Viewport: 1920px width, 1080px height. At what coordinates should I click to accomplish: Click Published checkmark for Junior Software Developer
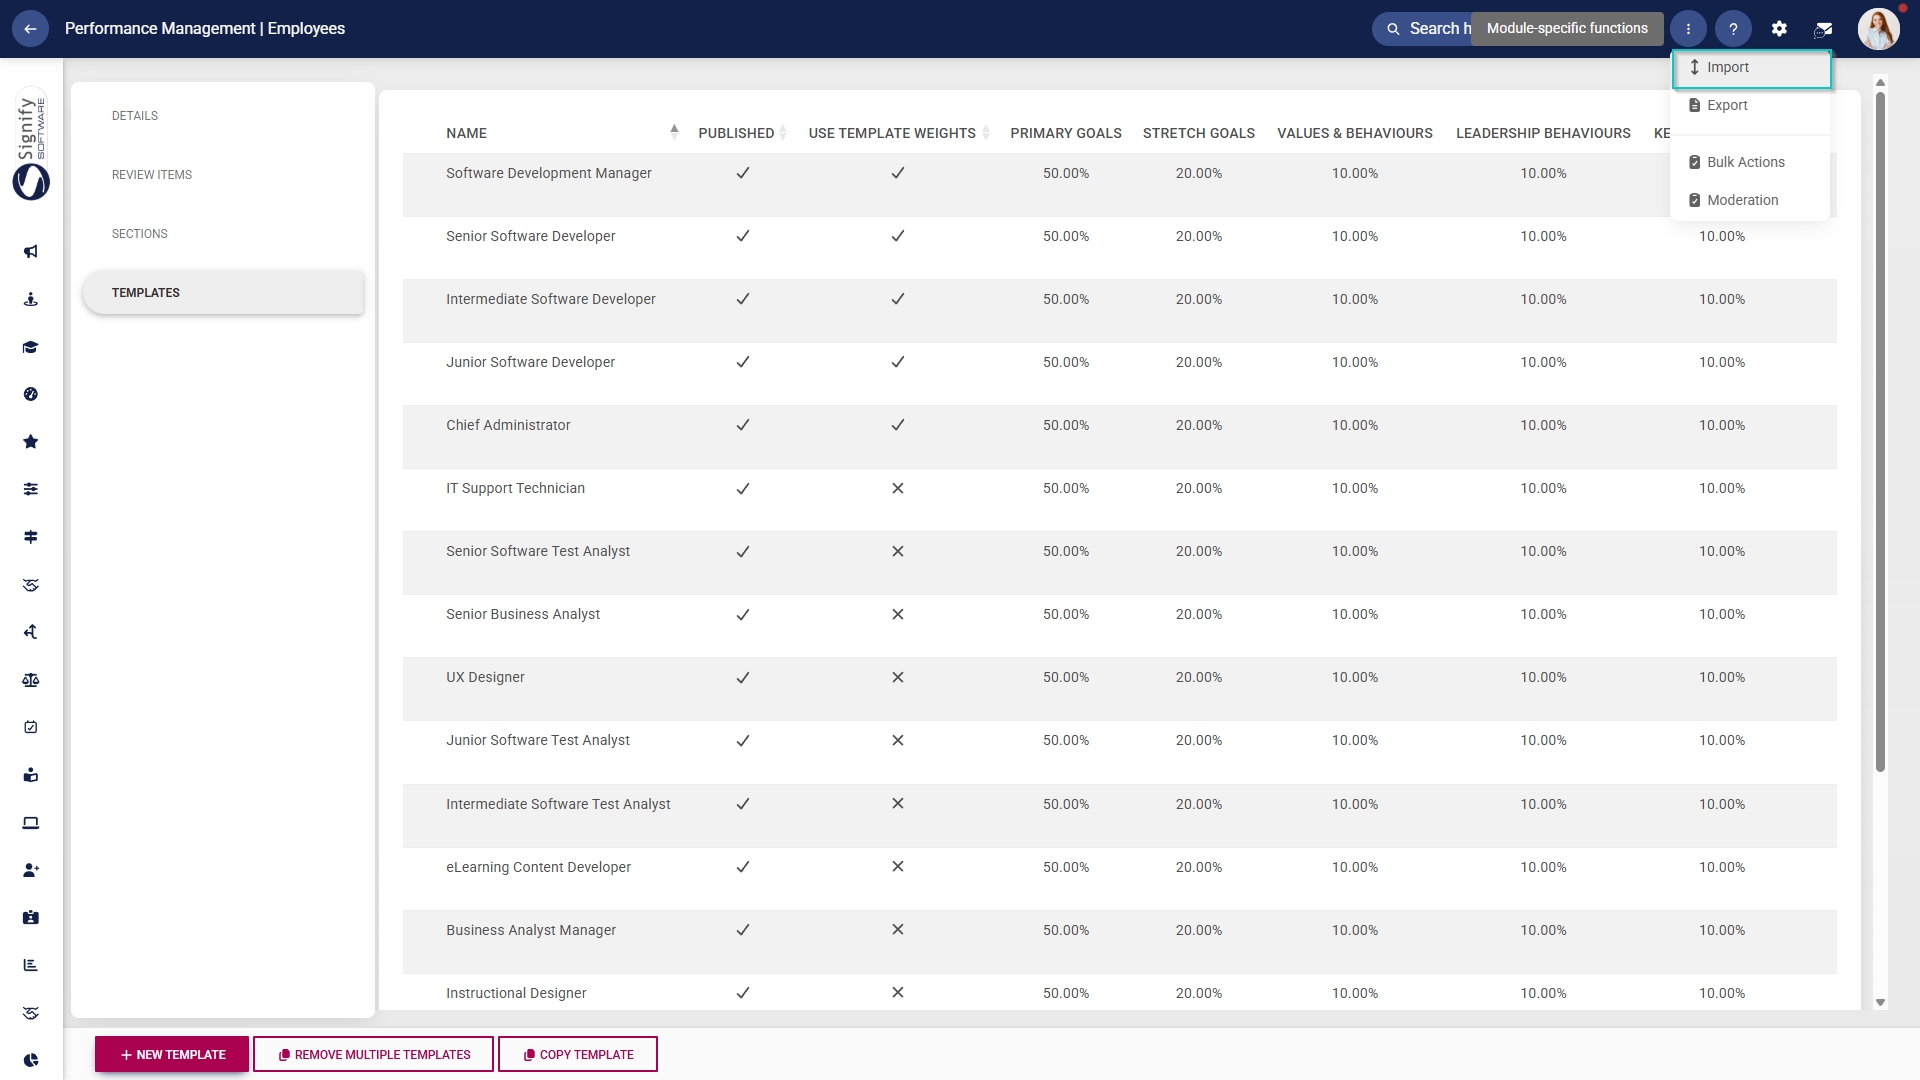743,362
